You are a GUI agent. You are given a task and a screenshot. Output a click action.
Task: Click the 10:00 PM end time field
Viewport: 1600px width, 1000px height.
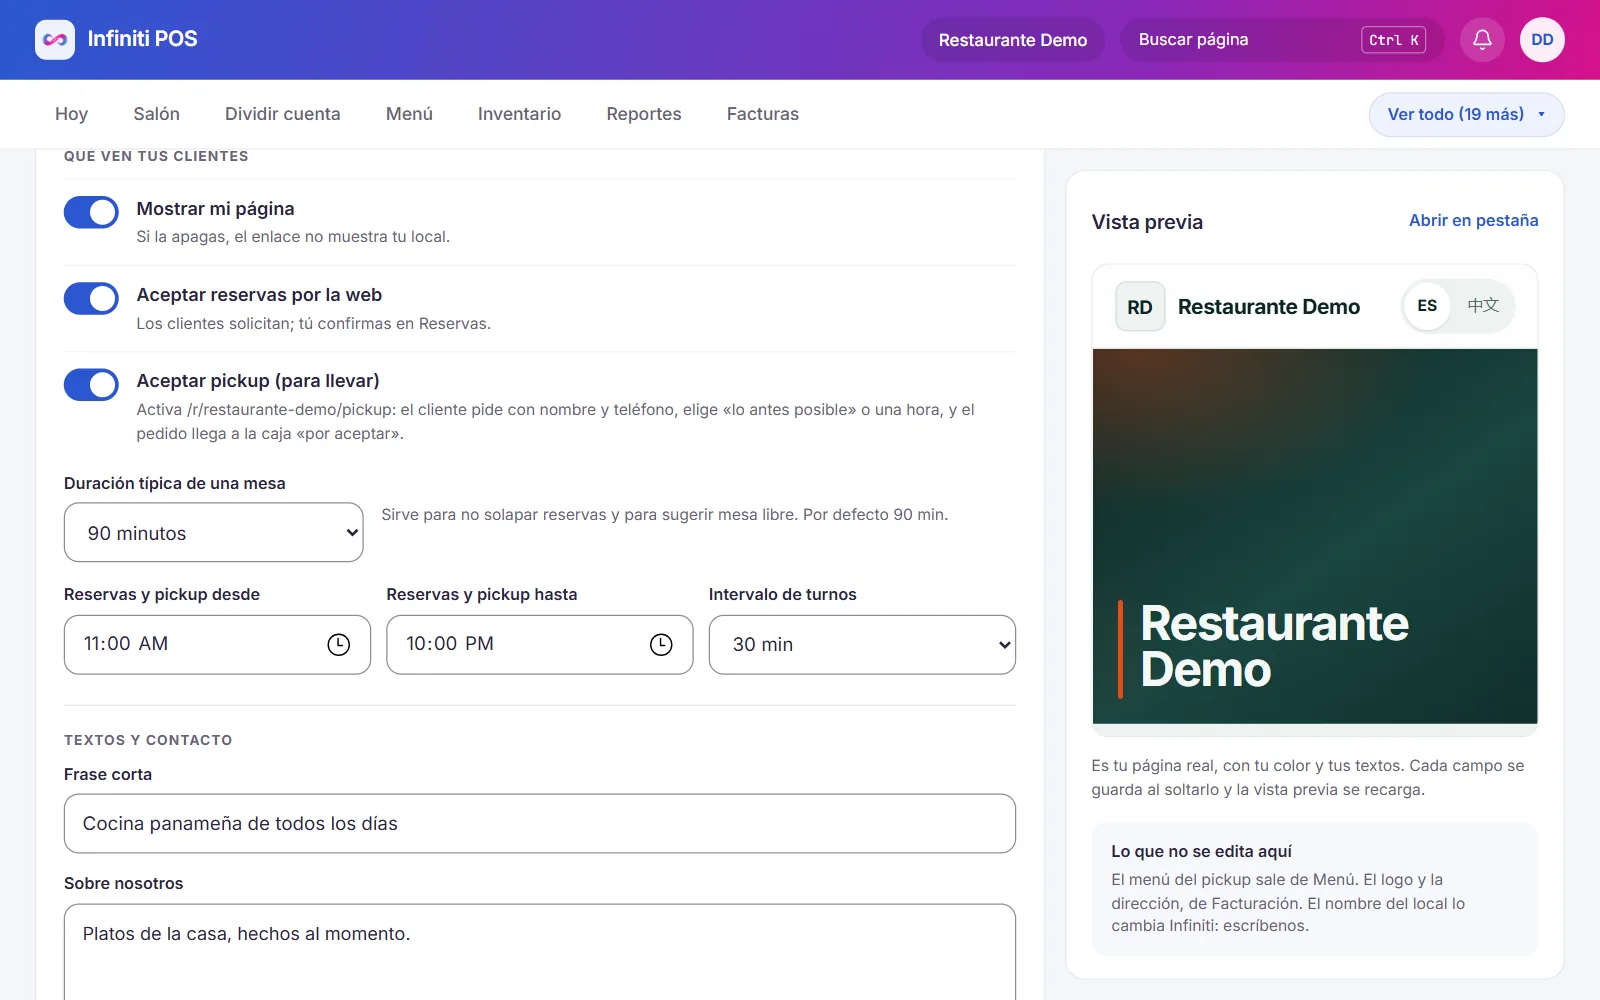point(540,645)
